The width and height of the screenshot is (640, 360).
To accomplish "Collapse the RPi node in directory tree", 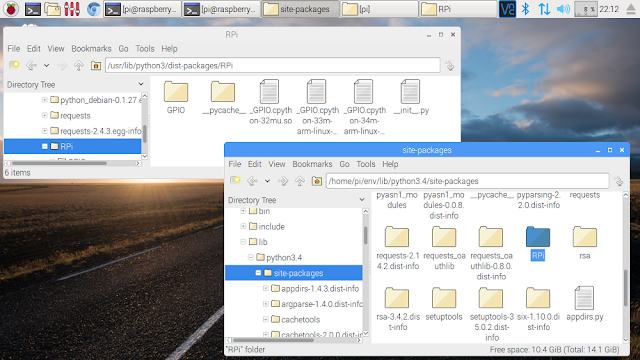I will 44,146.
